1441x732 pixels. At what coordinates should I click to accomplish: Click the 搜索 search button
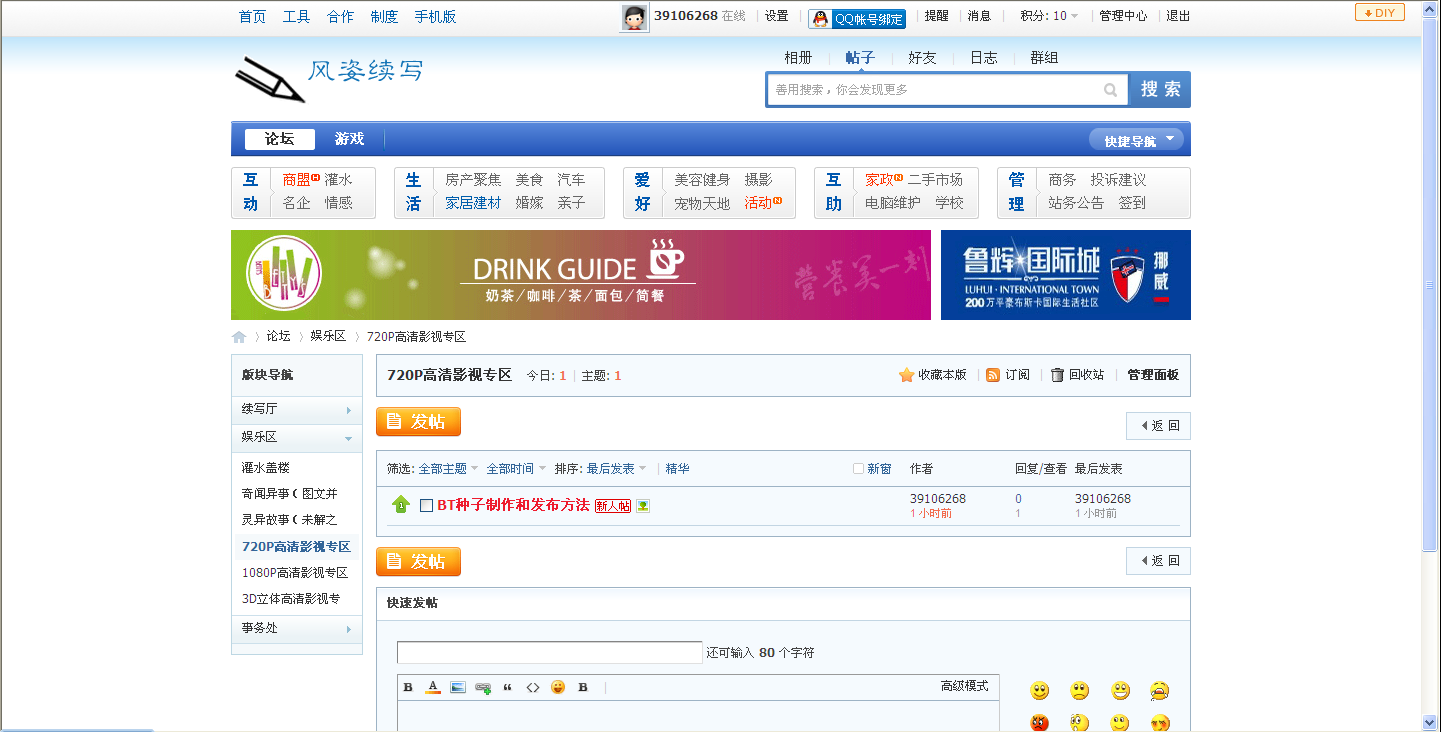[1160, 89]
